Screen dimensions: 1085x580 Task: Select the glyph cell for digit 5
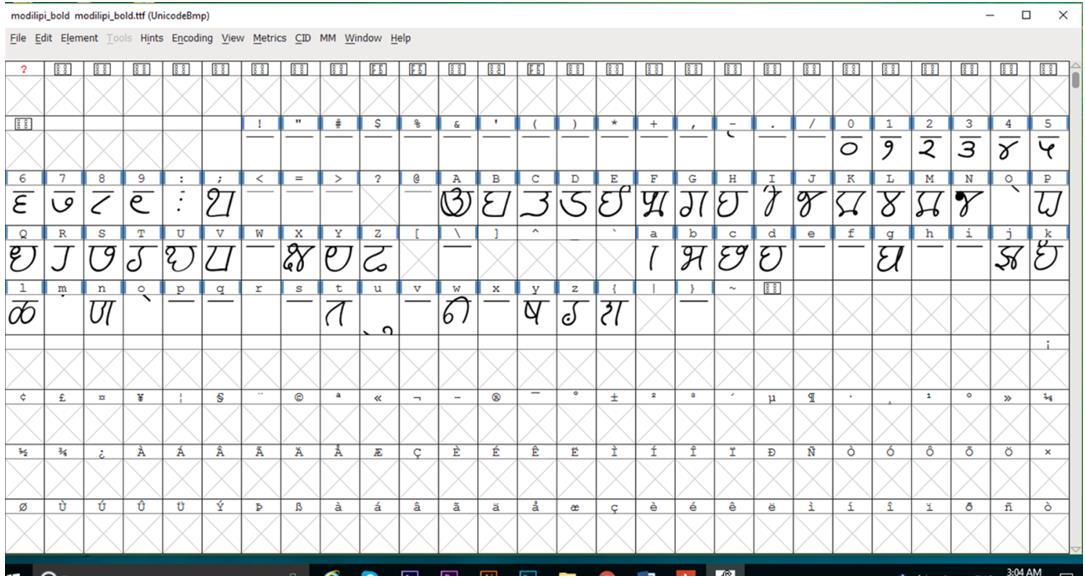tap(1049, 149)
